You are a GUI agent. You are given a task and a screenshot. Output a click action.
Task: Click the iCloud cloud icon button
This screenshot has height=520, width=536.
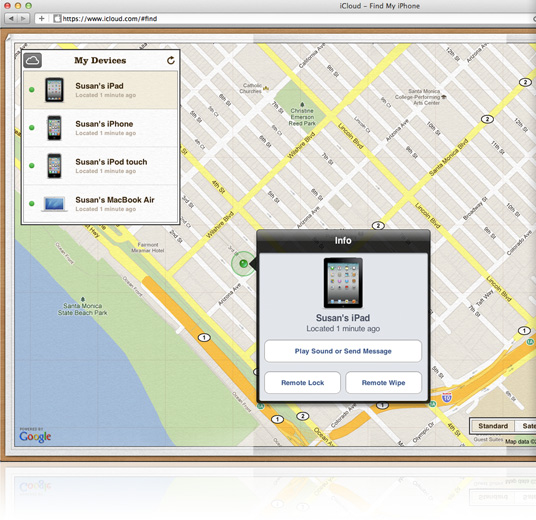(x=32, y=61)
